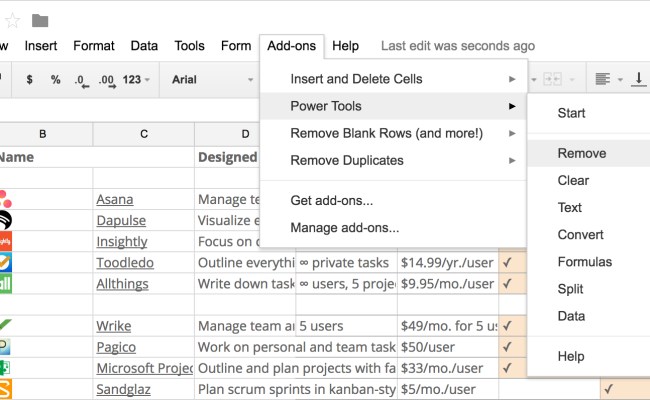Choose Get add-ons from the menu

tap(332, 200)
